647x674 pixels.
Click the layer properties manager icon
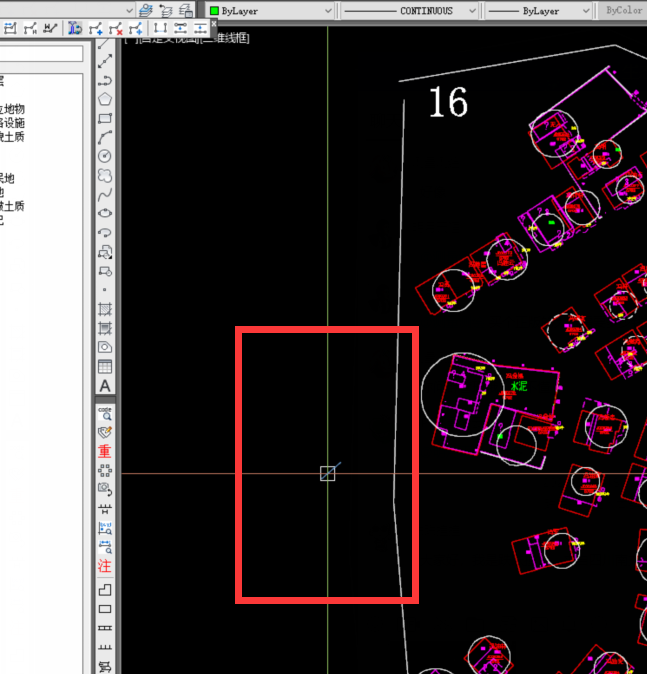(x=146, y=10)
